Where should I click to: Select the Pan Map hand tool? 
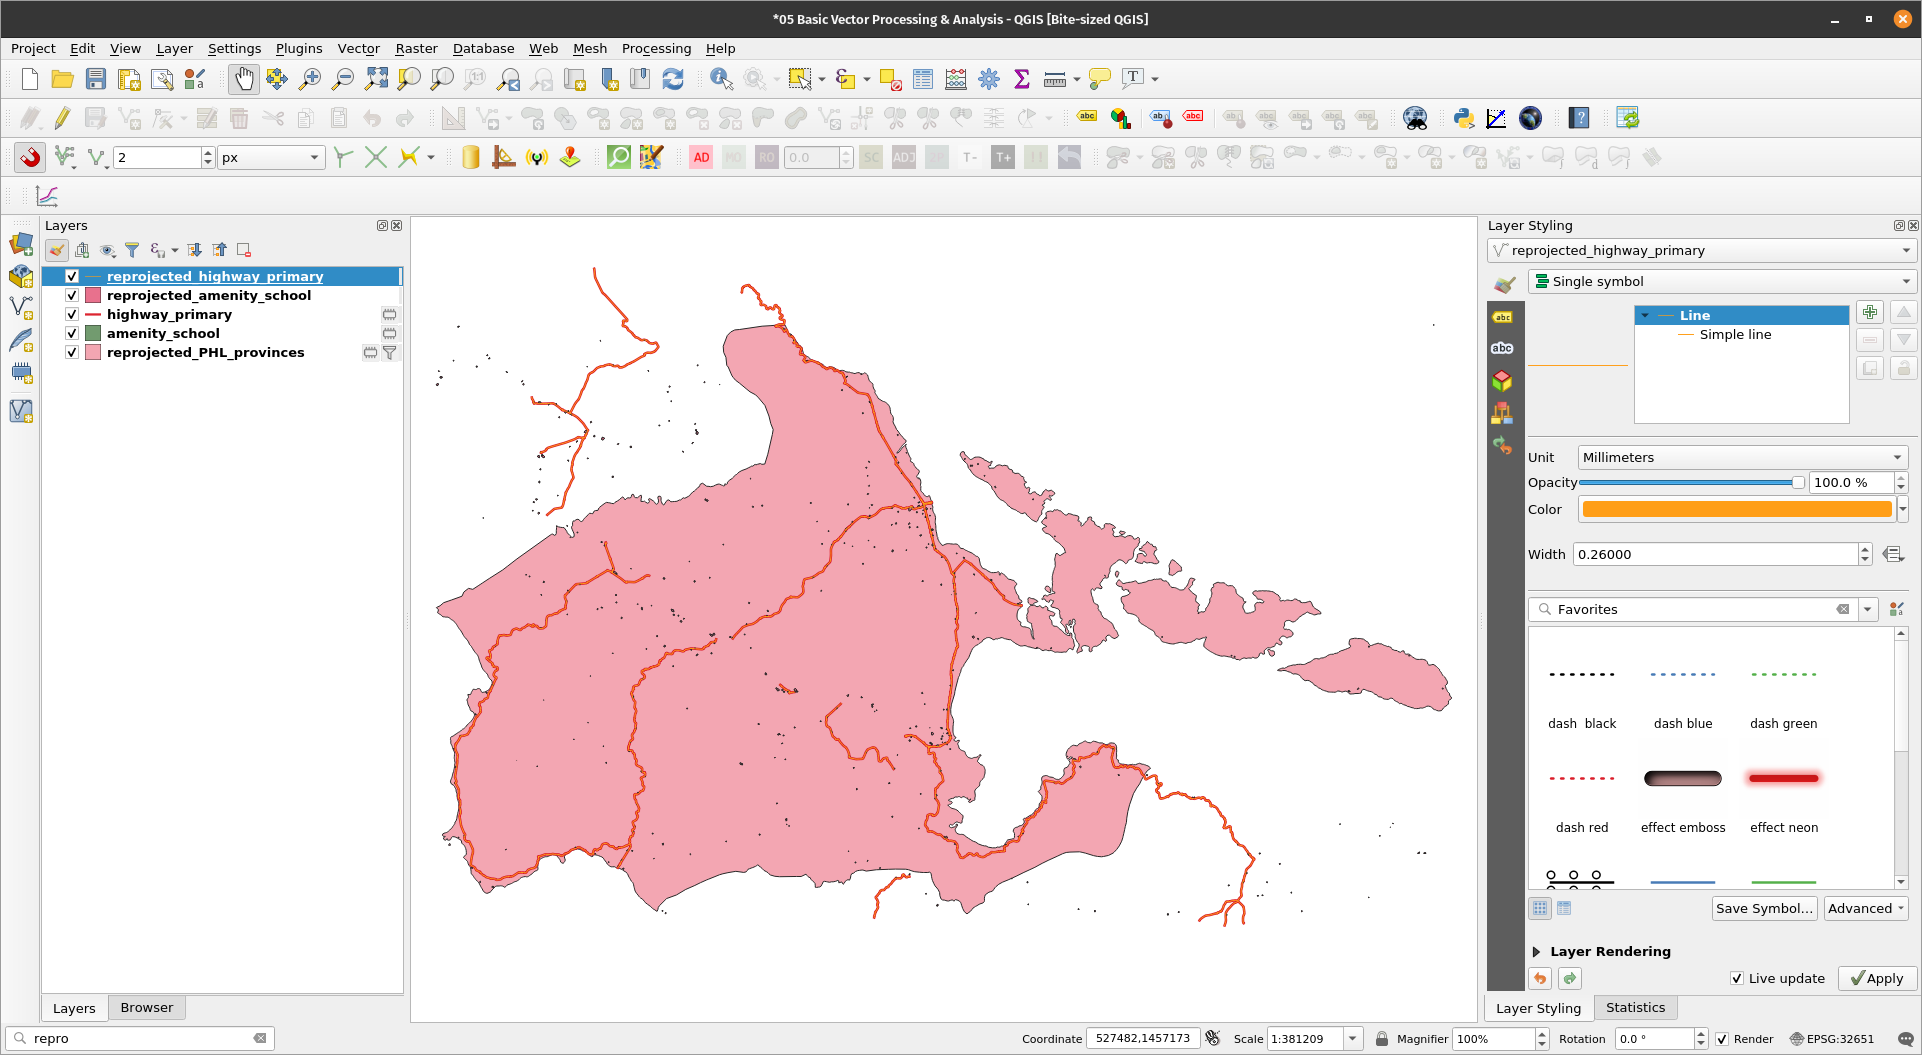click(243, 79)
